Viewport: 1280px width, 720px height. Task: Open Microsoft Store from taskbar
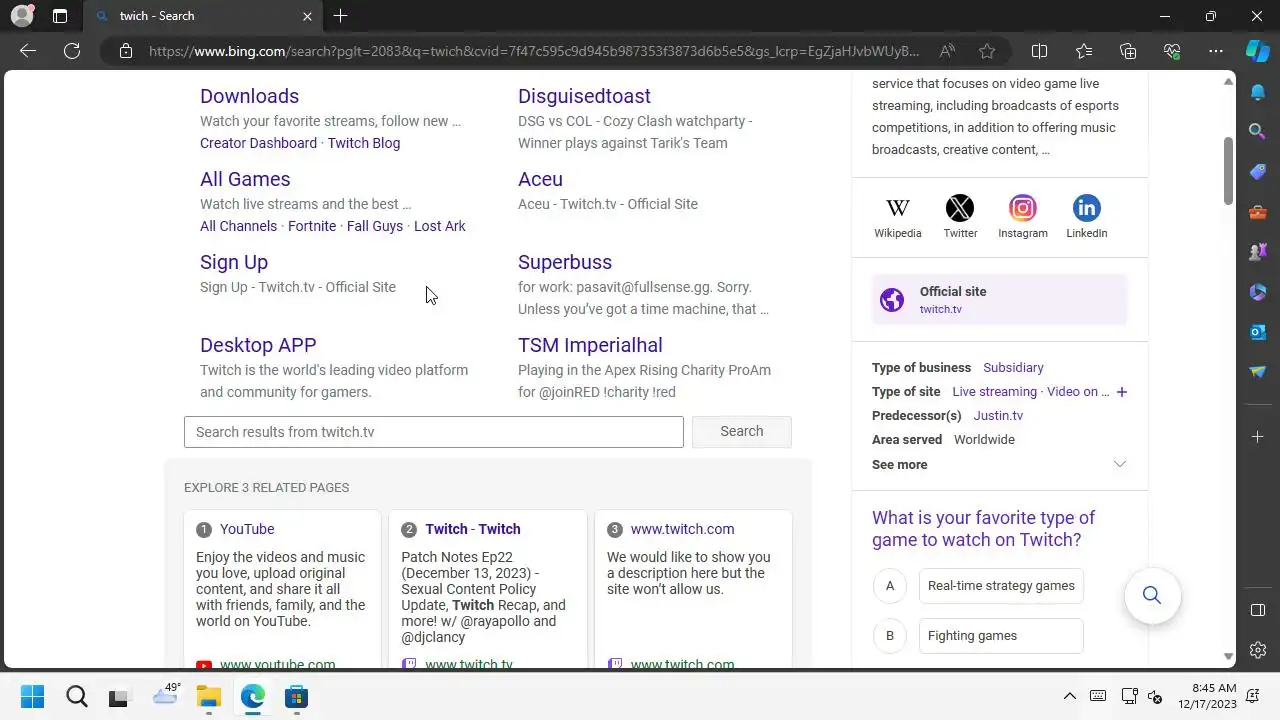(x=296, y=697)
